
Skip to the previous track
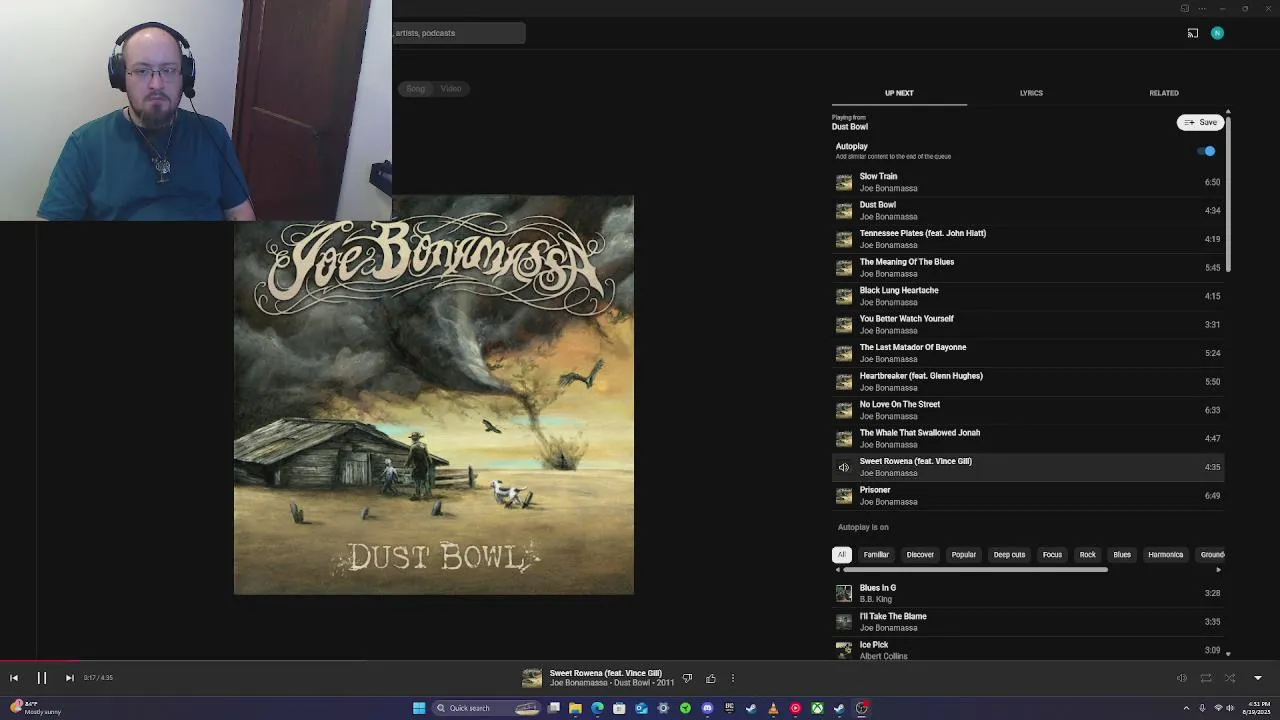click(14, 678)
